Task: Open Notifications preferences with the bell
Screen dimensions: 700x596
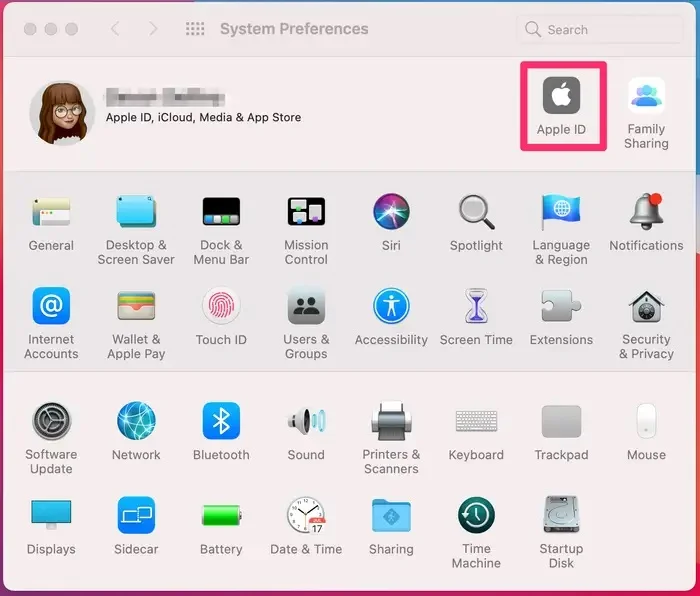Action: pos(646,212)
